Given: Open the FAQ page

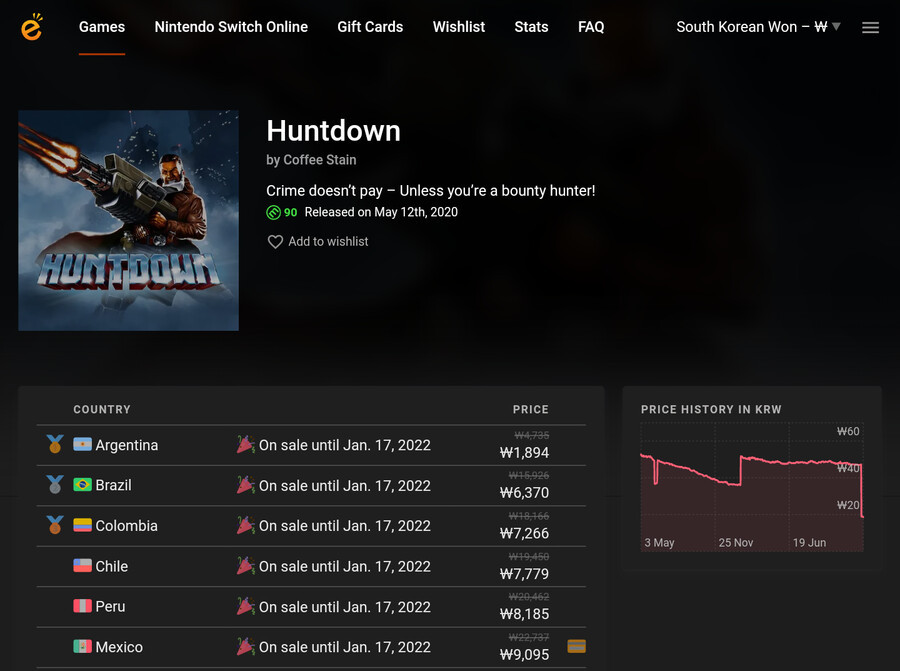Looking at the screenshot, I should (591, 27).
